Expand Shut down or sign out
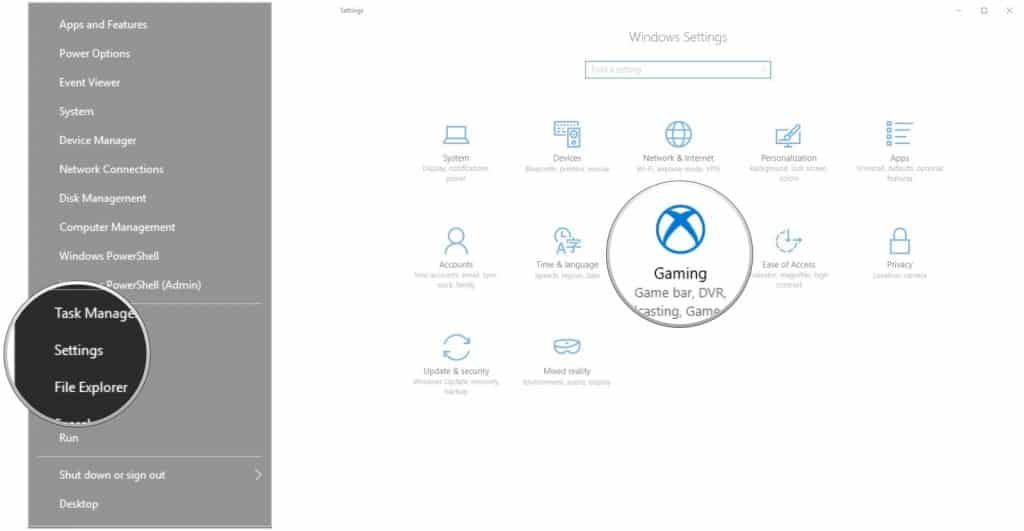Screen dimensions: 1024x531 (112, 475)
